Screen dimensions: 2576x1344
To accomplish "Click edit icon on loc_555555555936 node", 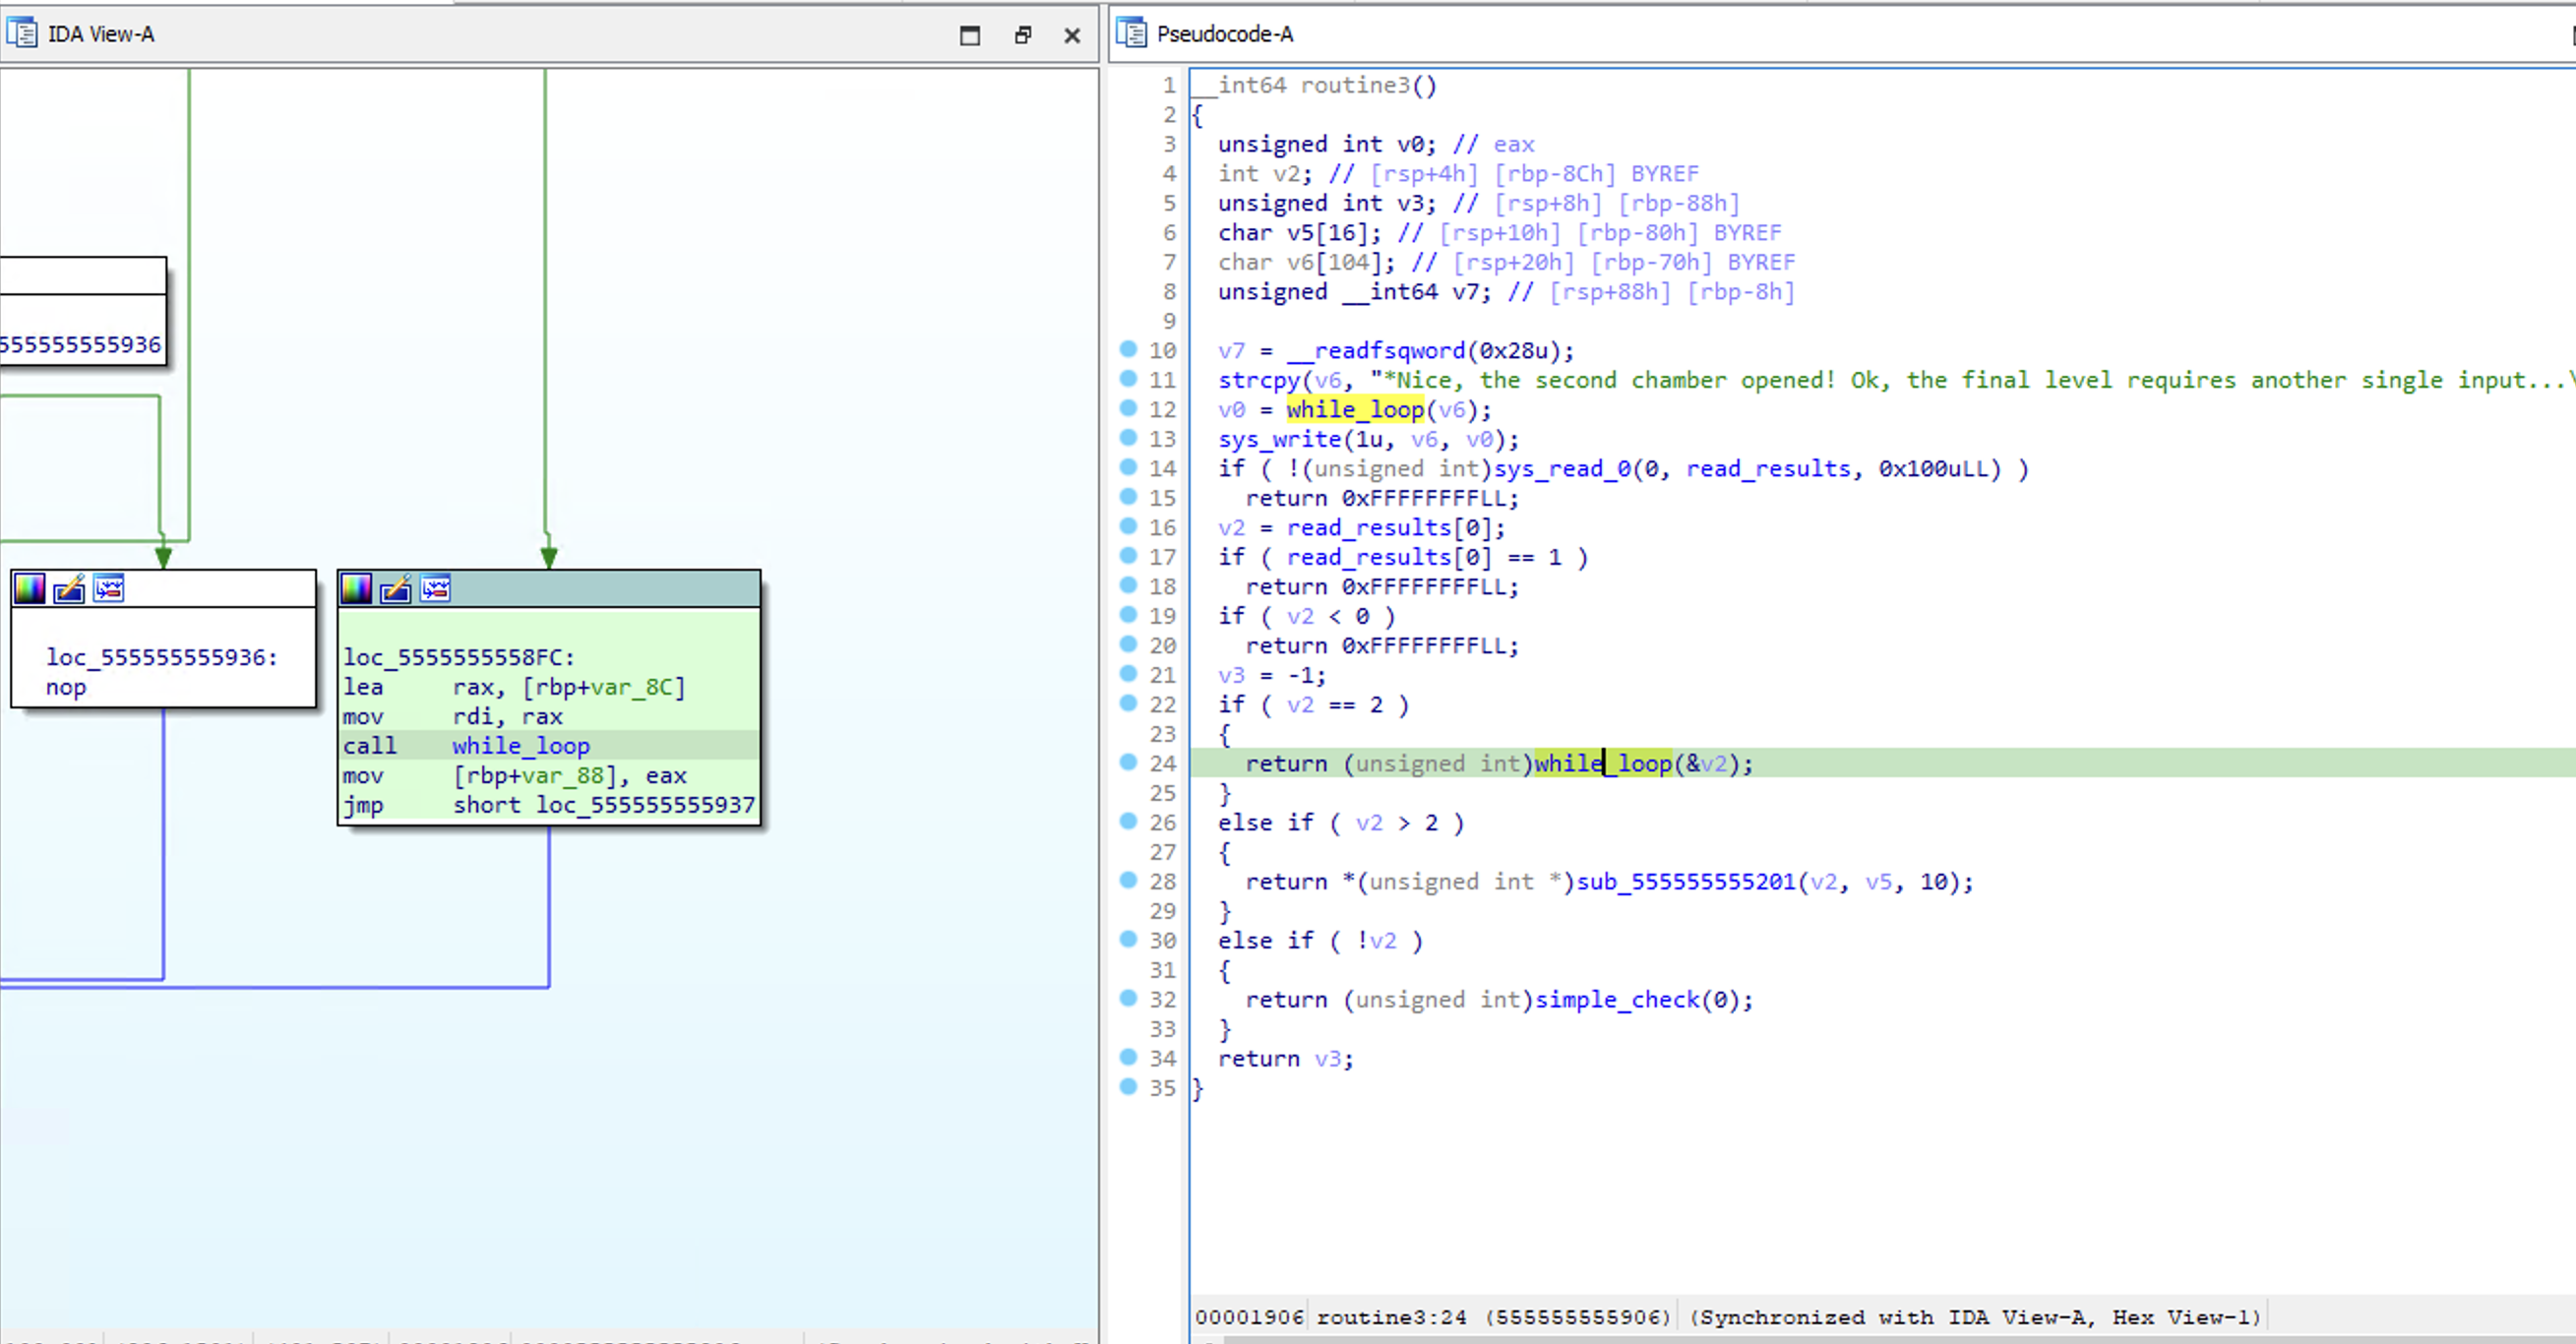I will tap(69, 589).
